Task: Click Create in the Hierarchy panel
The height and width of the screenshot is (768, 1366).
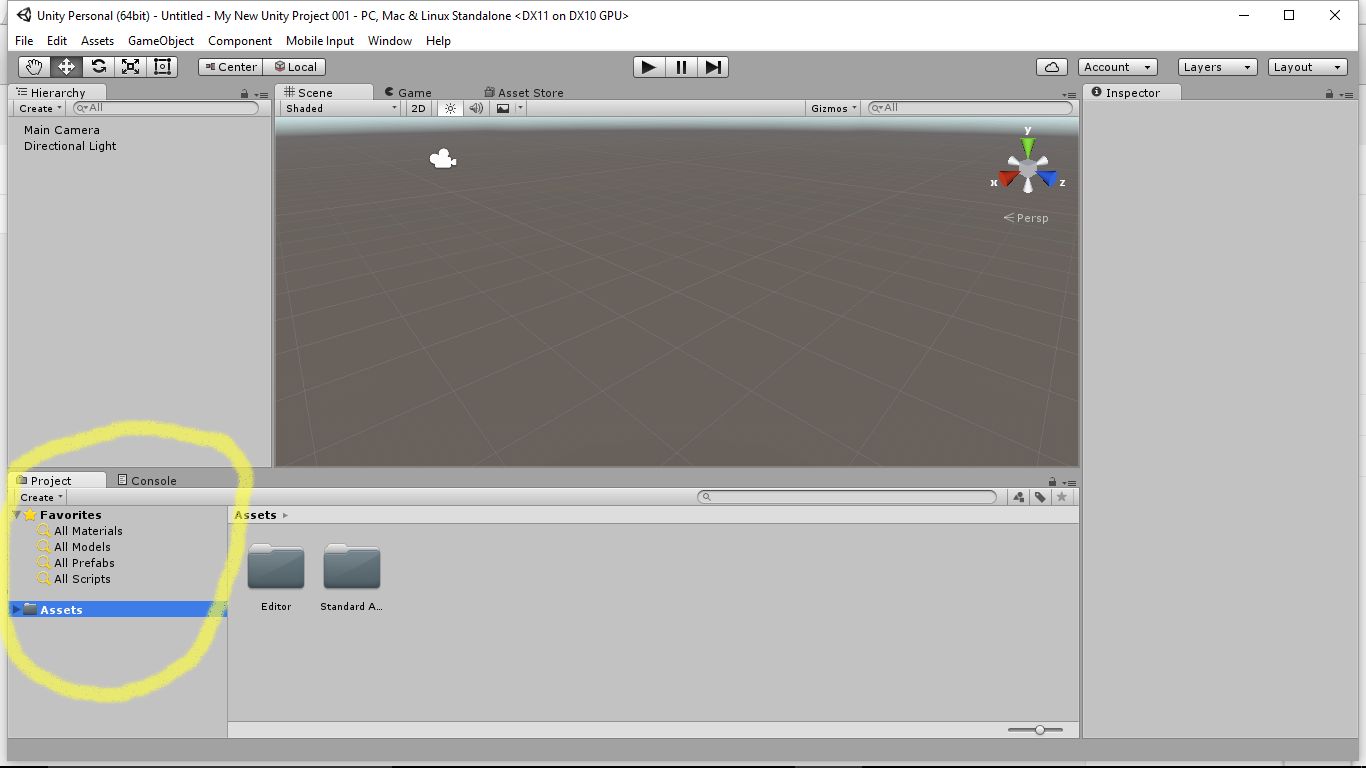Action: coord(38,108)
